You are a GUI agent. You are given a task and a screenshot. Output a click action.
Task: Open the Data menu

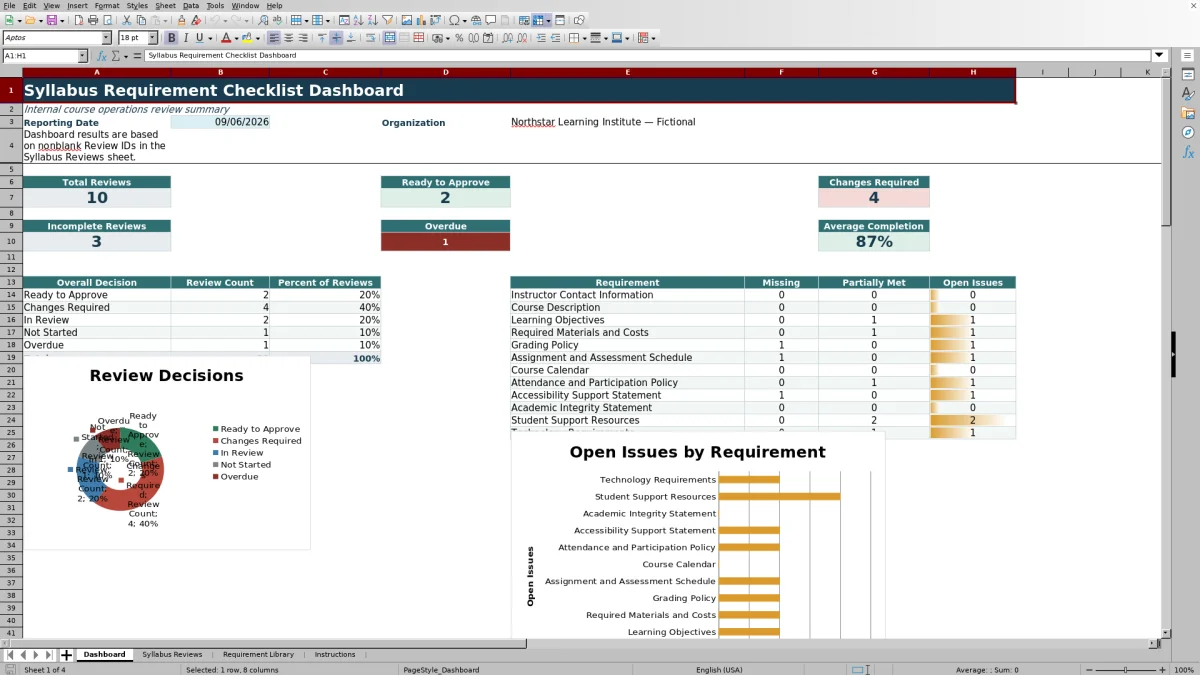point(190,5)
